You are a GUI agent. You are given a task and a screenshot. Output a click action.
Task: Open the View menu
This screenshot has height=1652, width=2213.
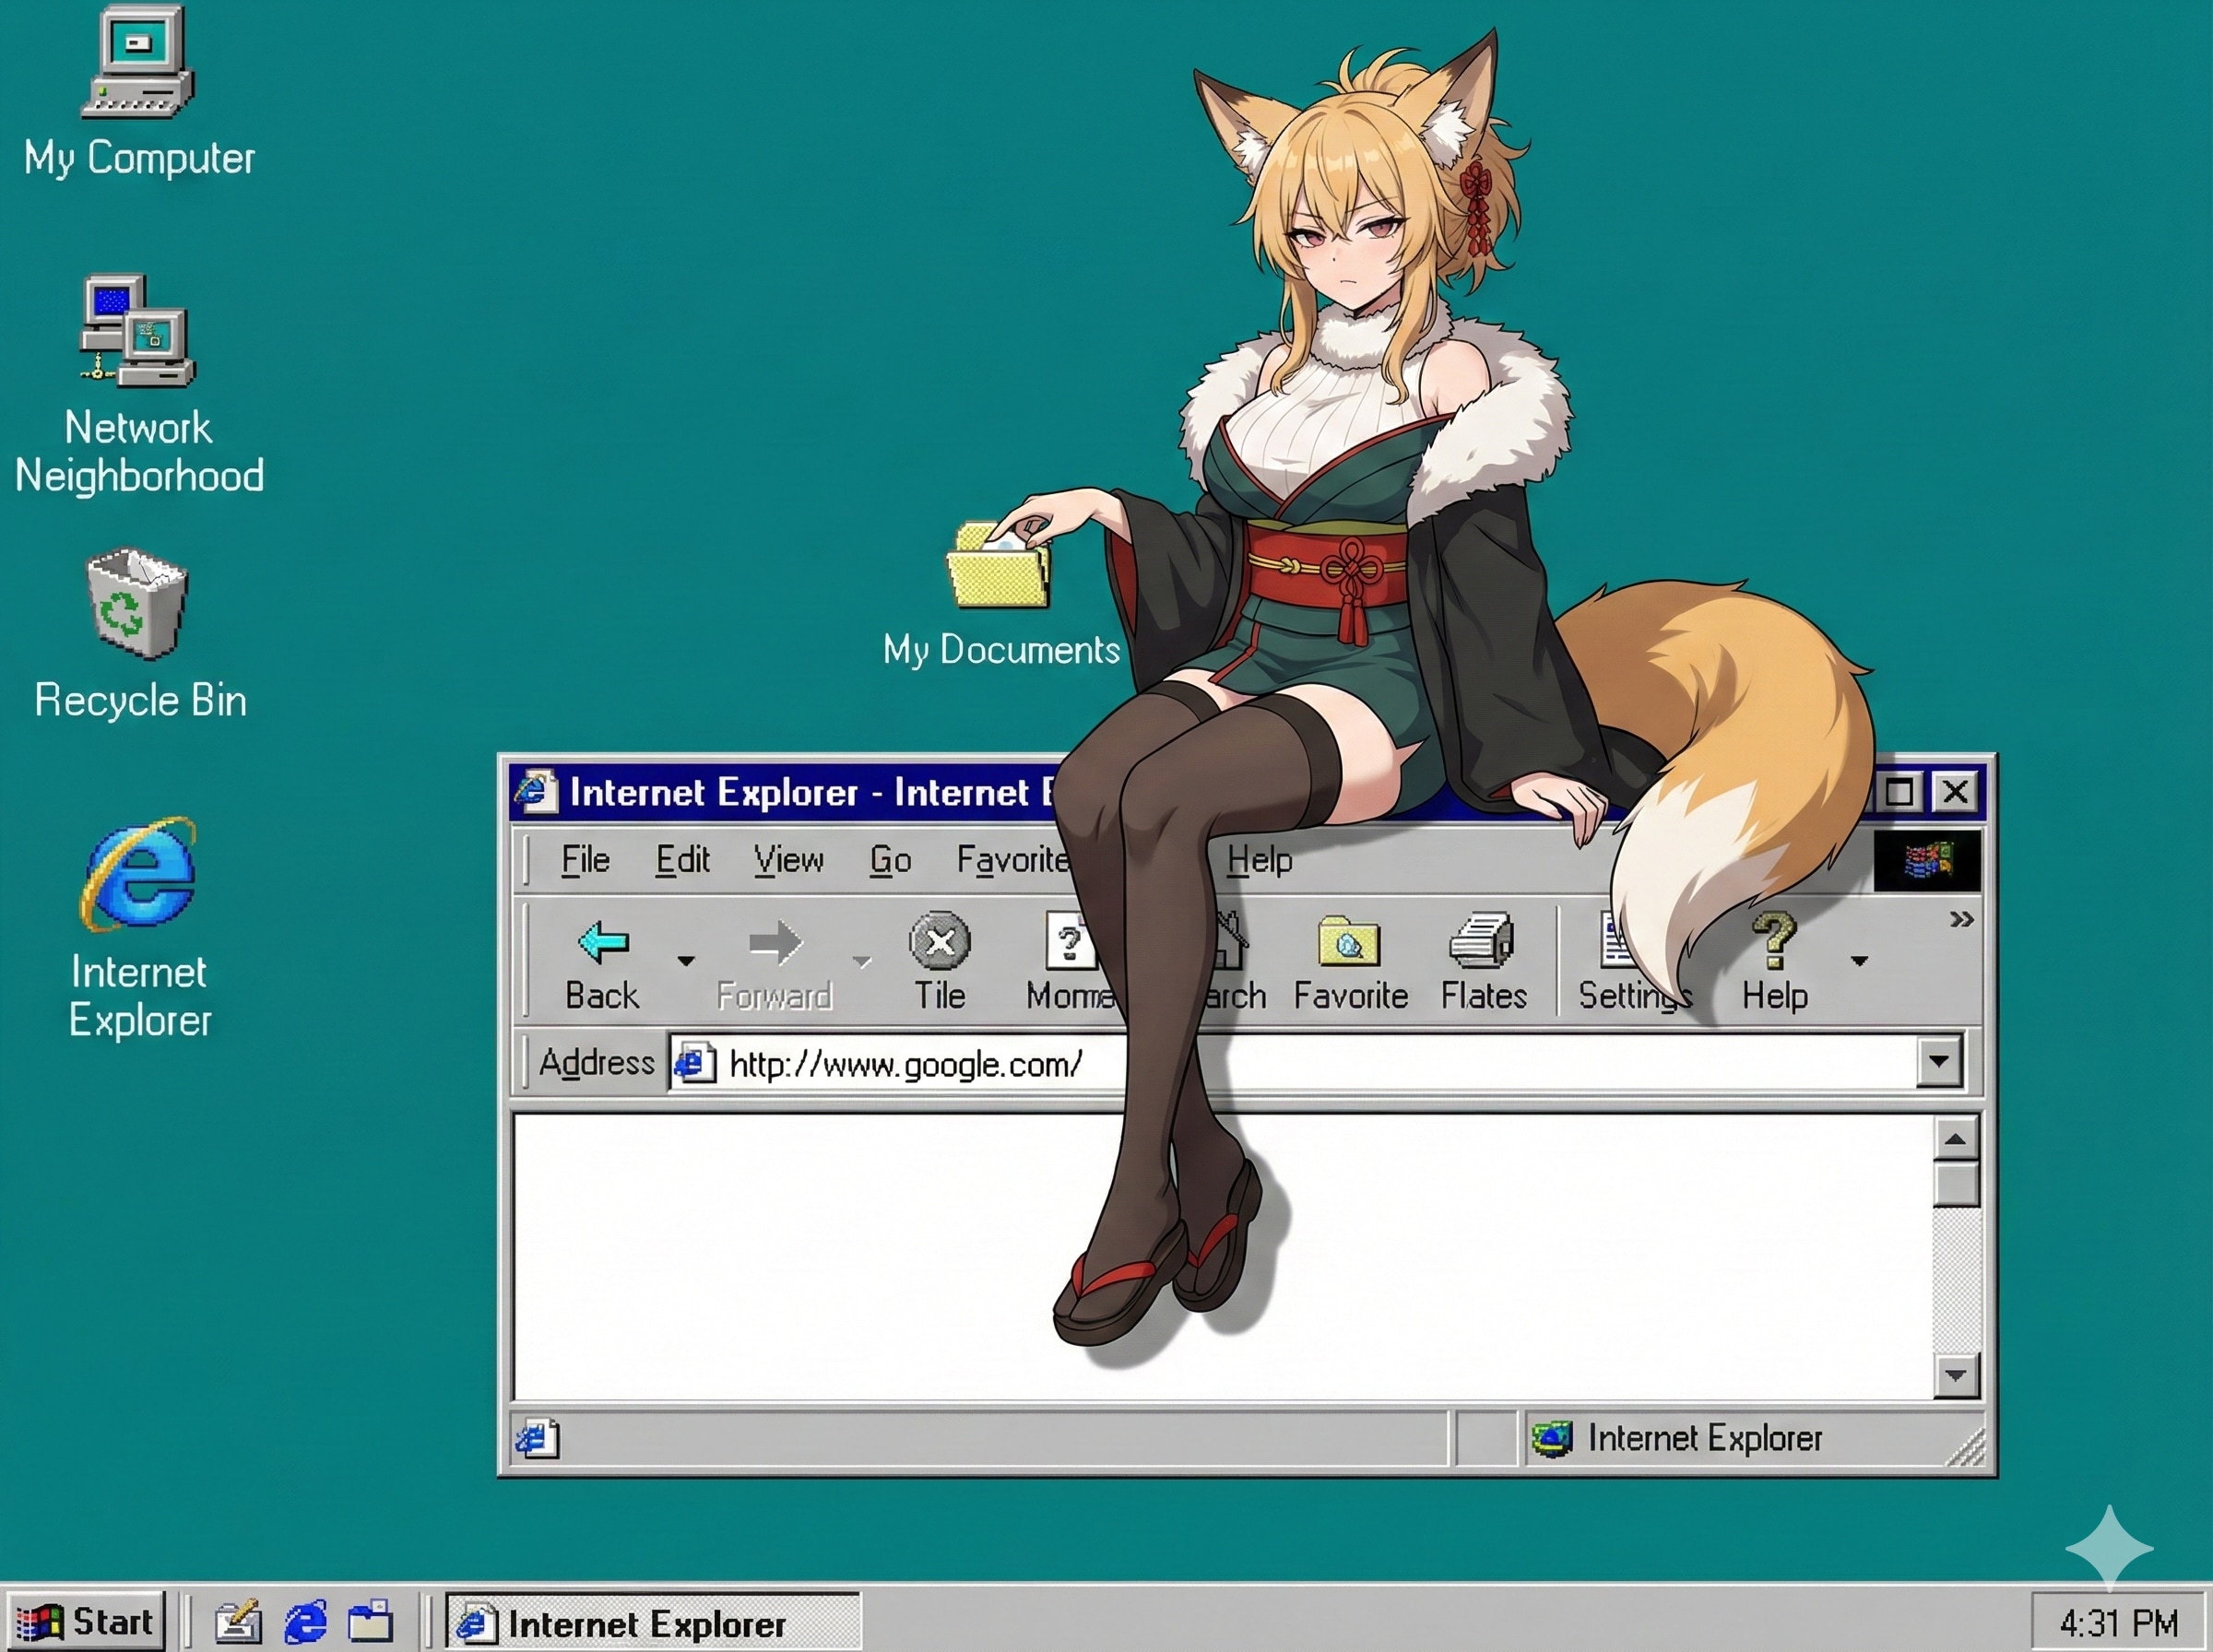788,860
